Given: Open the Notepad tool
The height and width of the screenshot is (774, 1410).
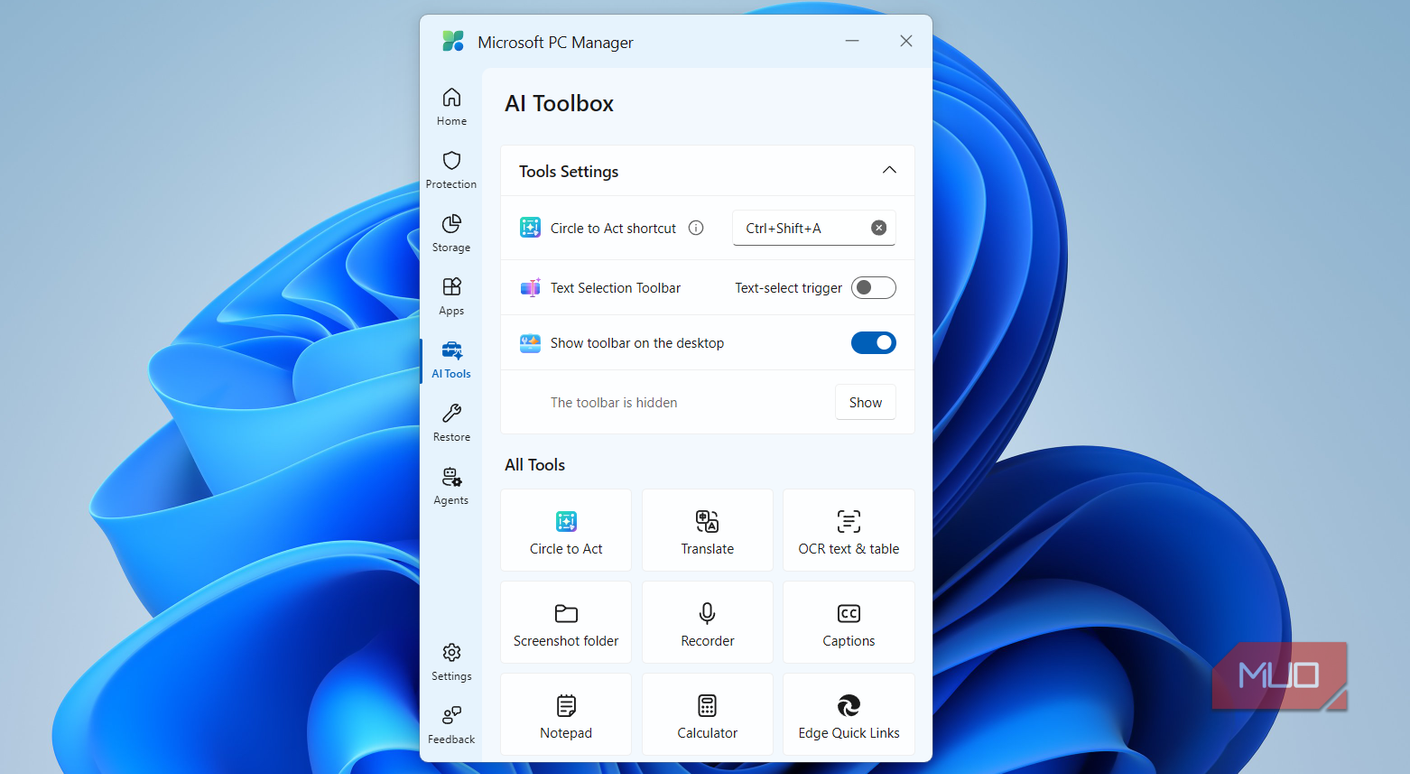Looking at the screenshot, I should point(566,714).
